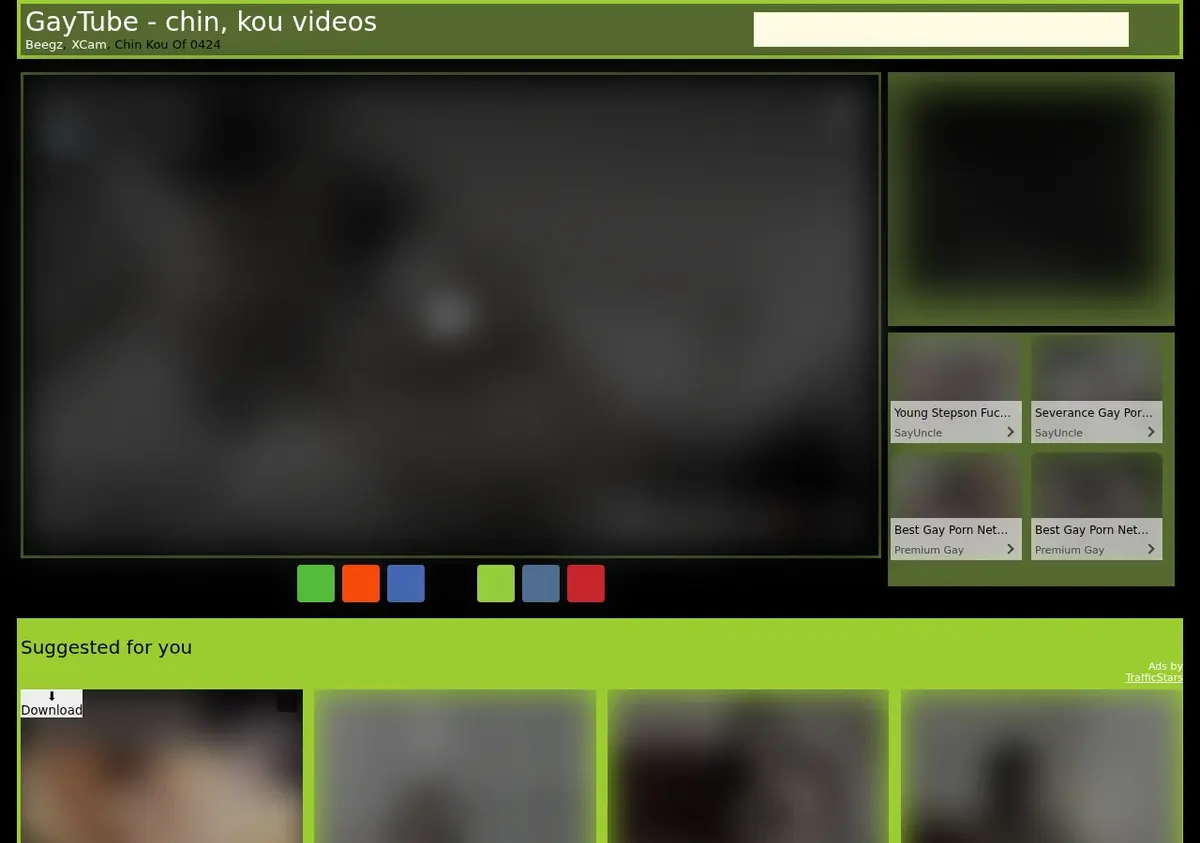Click the orange-red share square below the player

[x=361, y=584]
